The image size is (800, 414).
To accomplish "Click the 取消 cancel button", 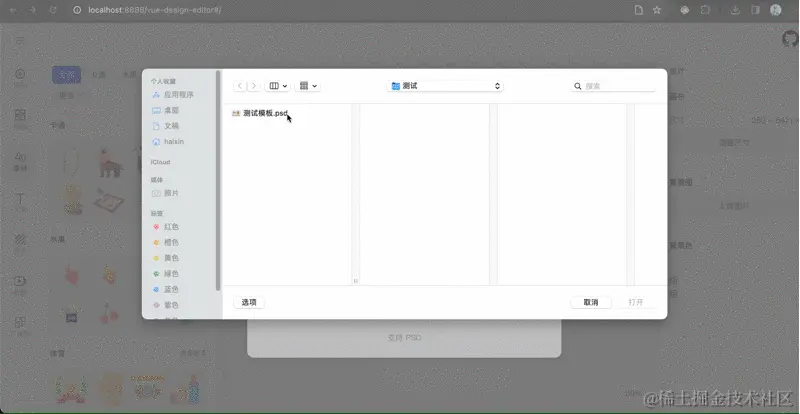I will click(591, 302).
